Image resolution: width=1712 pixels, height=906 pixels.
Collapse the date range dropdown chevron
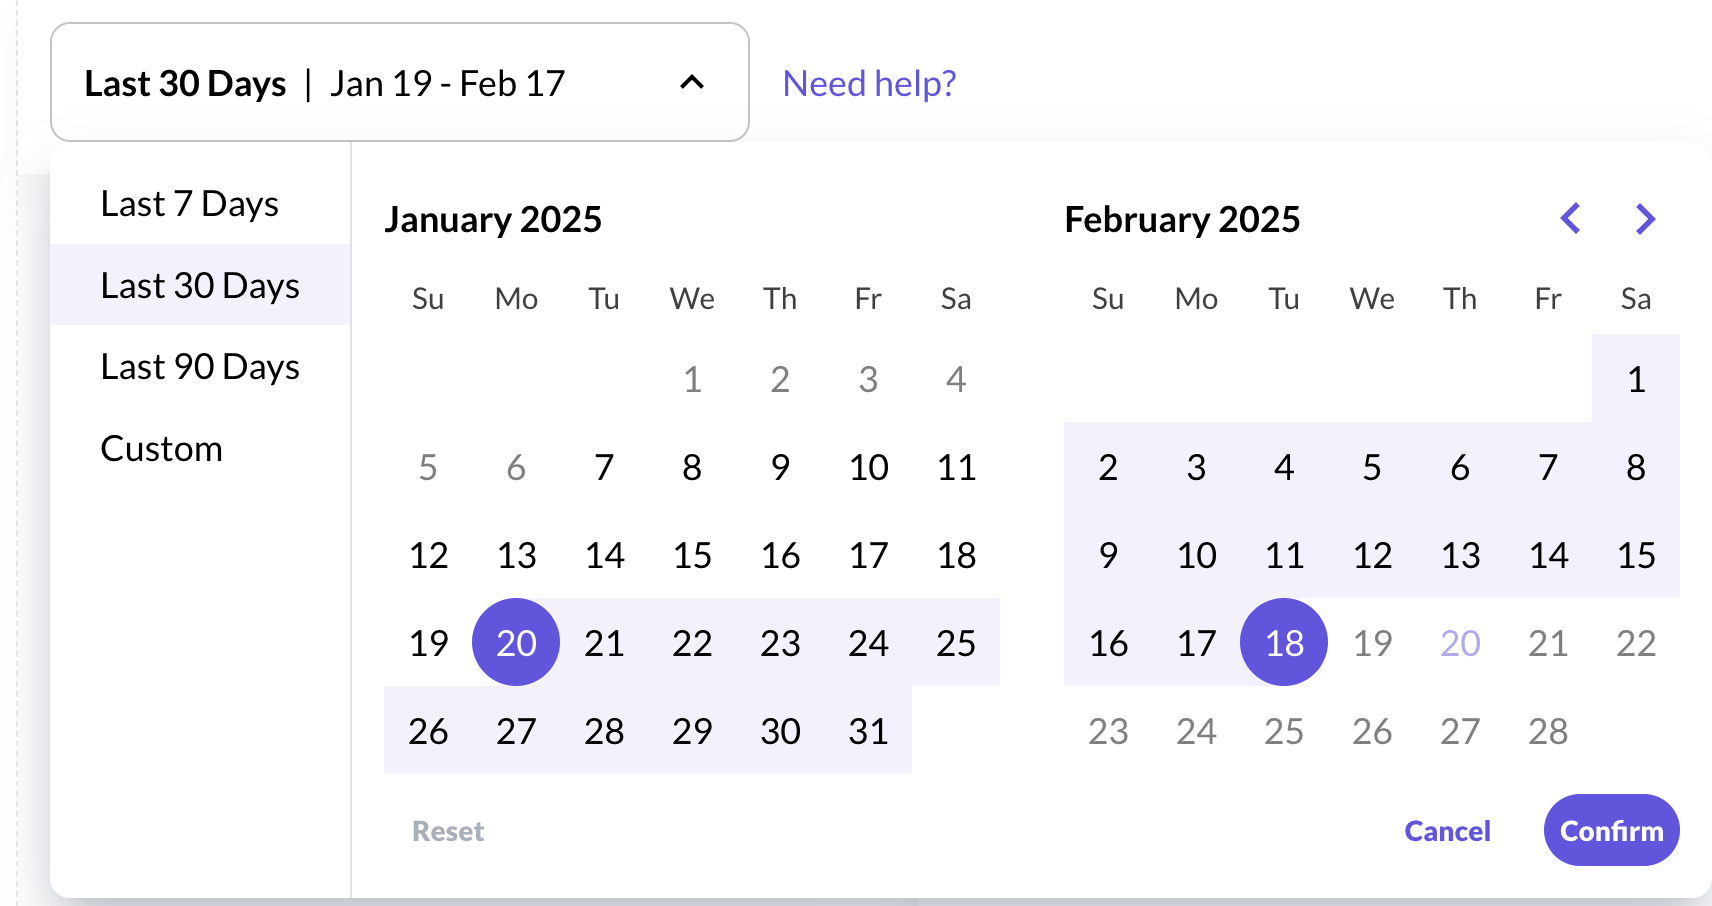692,83
